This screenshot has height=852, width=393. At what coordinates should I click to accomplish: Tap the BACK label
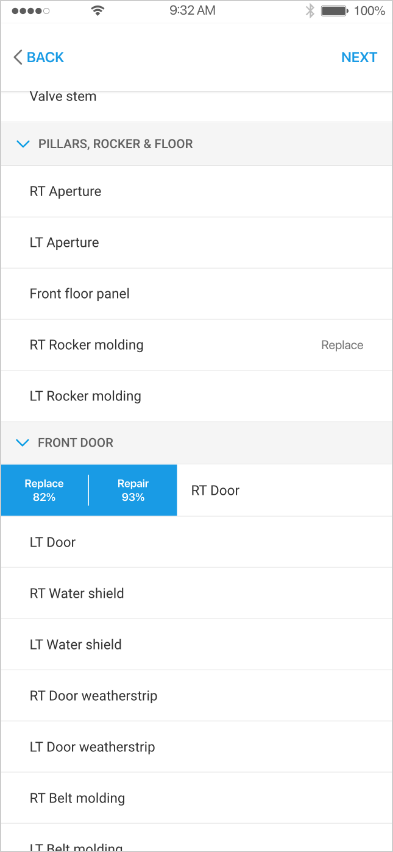coord(45,57)
